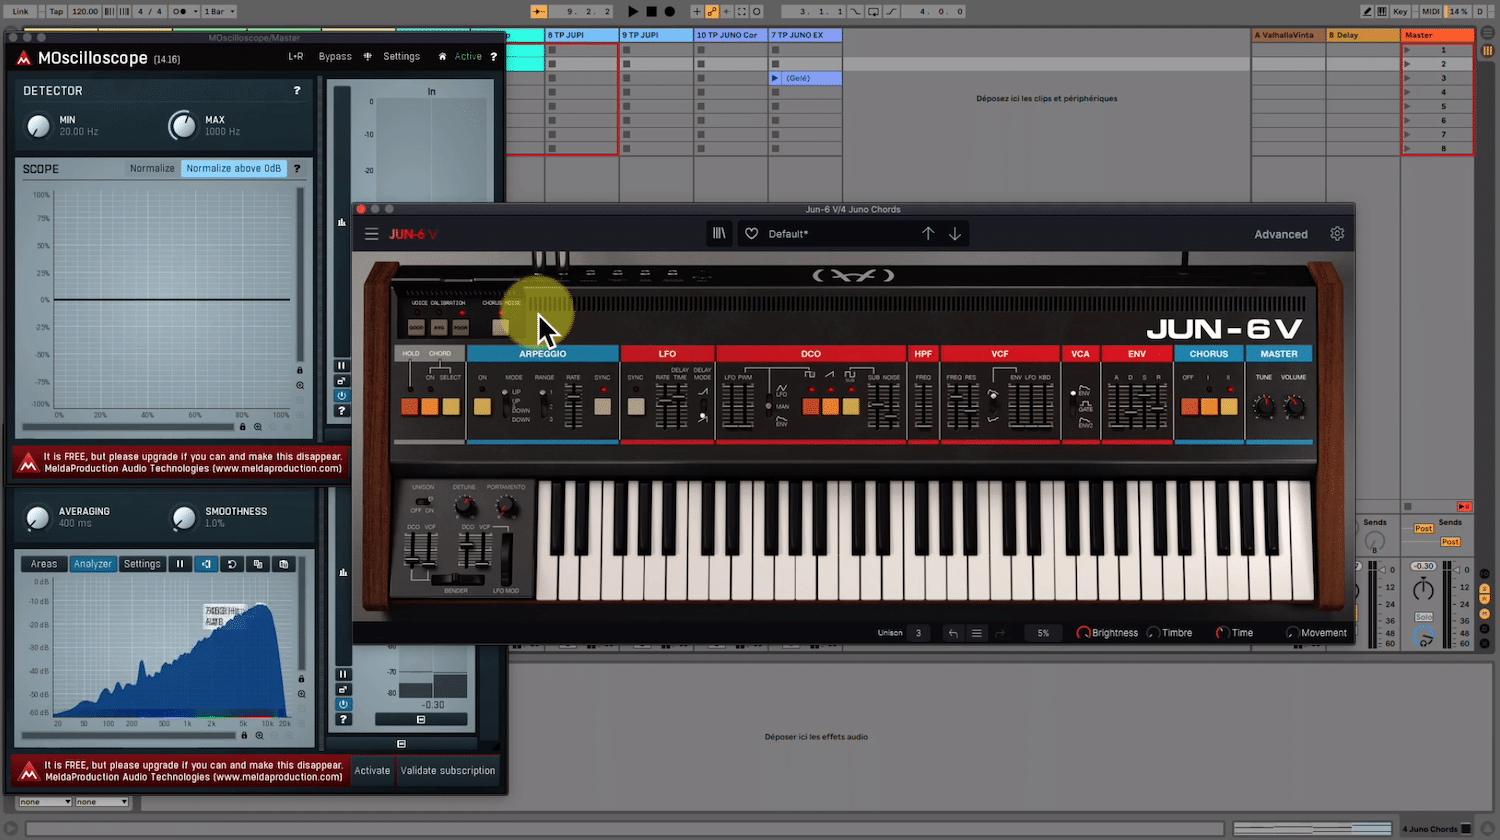Click Ableton's Record button

(x=670, y=12)
